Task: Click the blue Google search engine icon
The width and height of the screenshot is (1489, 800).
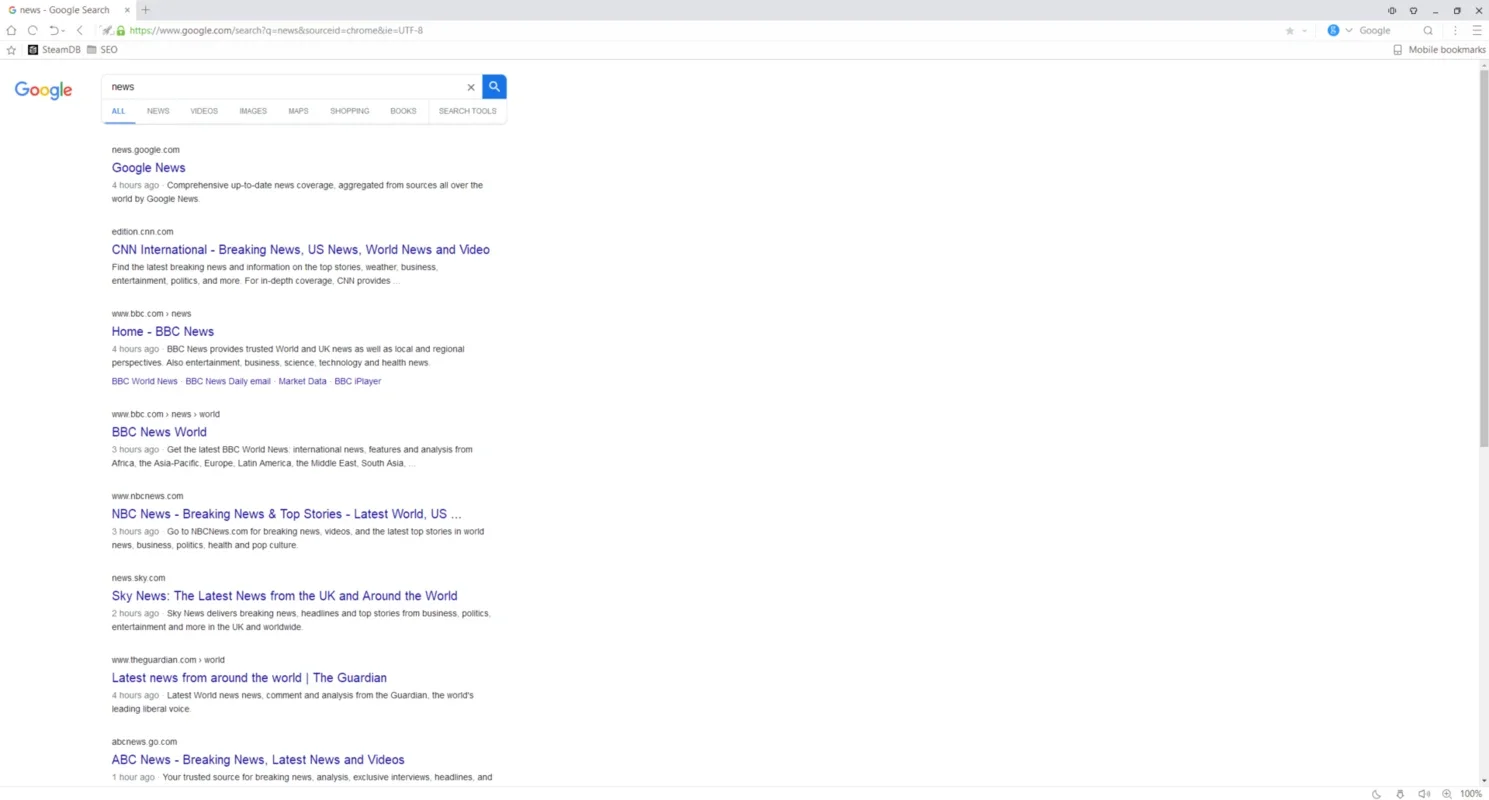Action: click(1333, 30)
